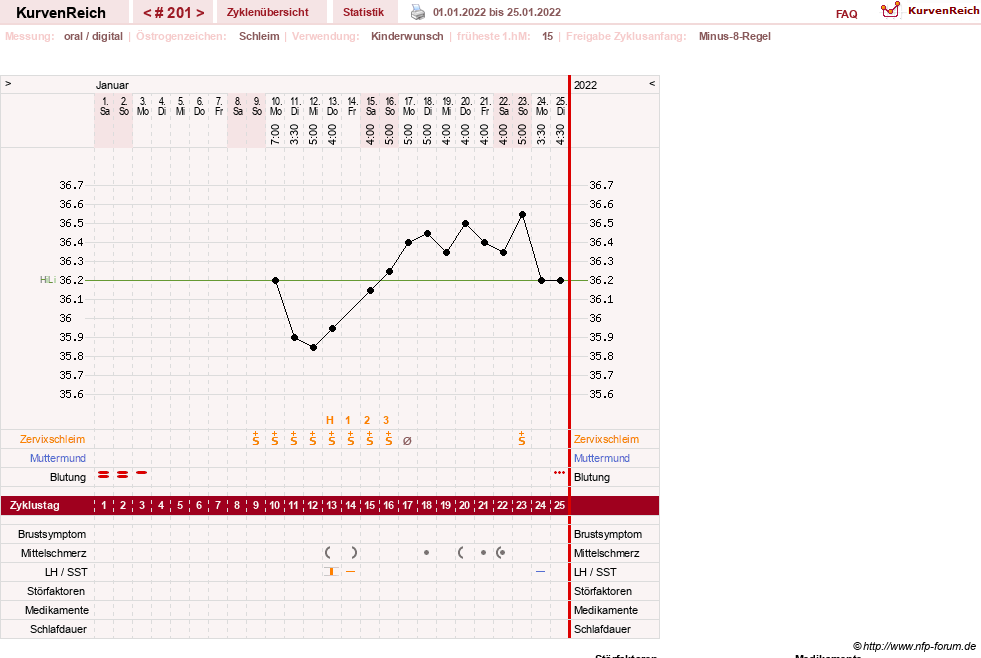Click the right Muttermund row label
Screen dimensions: 981x658
tap(602, 458)
